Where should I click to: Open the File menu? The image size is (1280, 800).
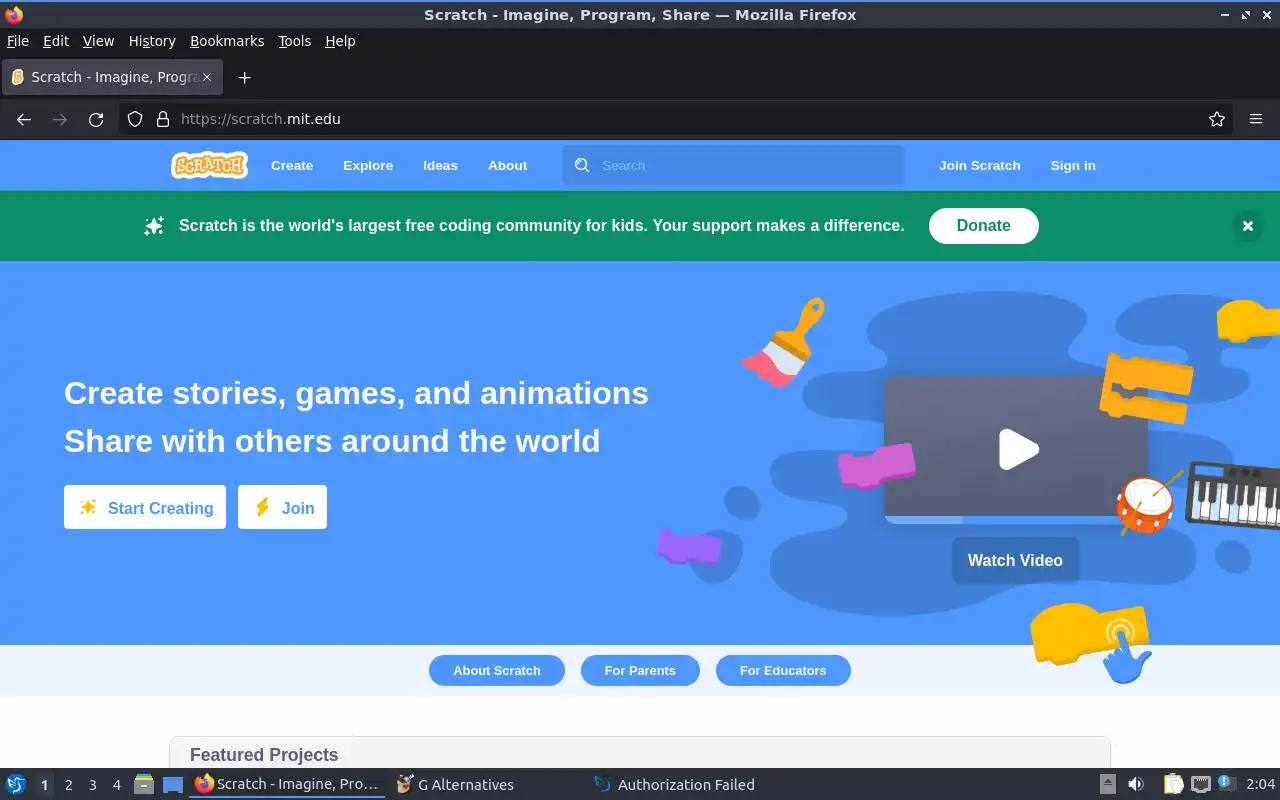[x=18, y=41]
